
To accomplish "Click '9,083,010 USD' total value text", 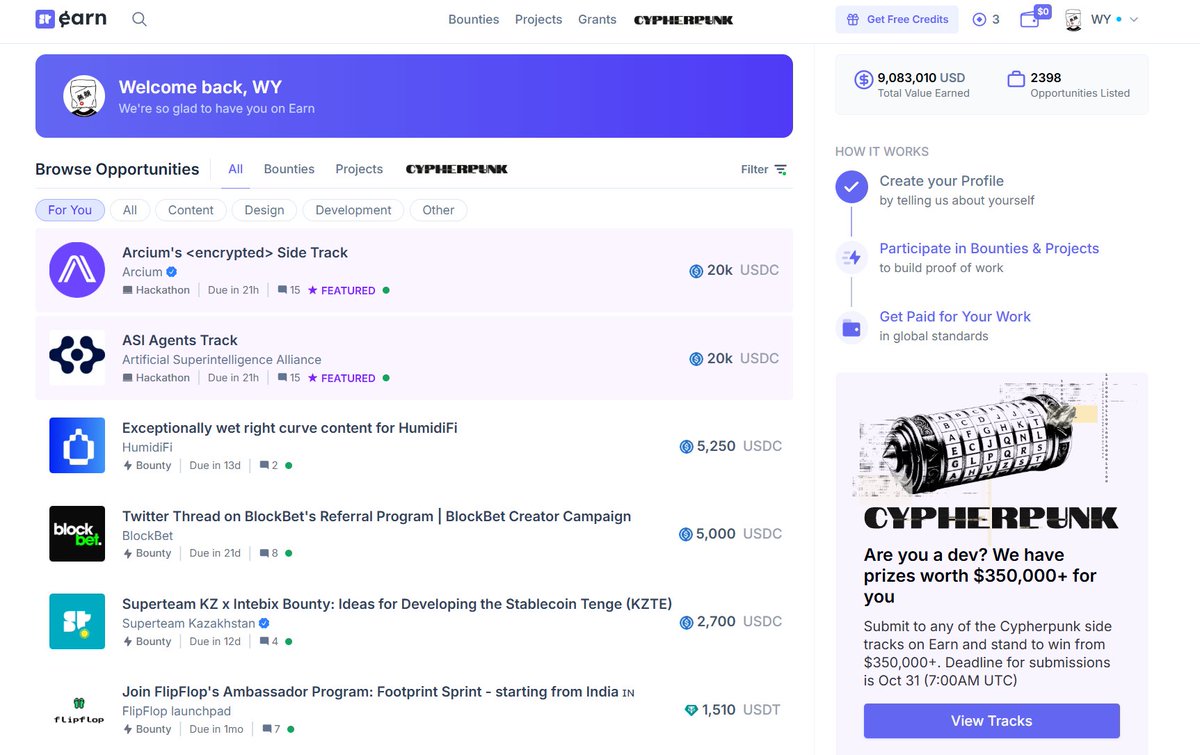I will tap(921, 77).
